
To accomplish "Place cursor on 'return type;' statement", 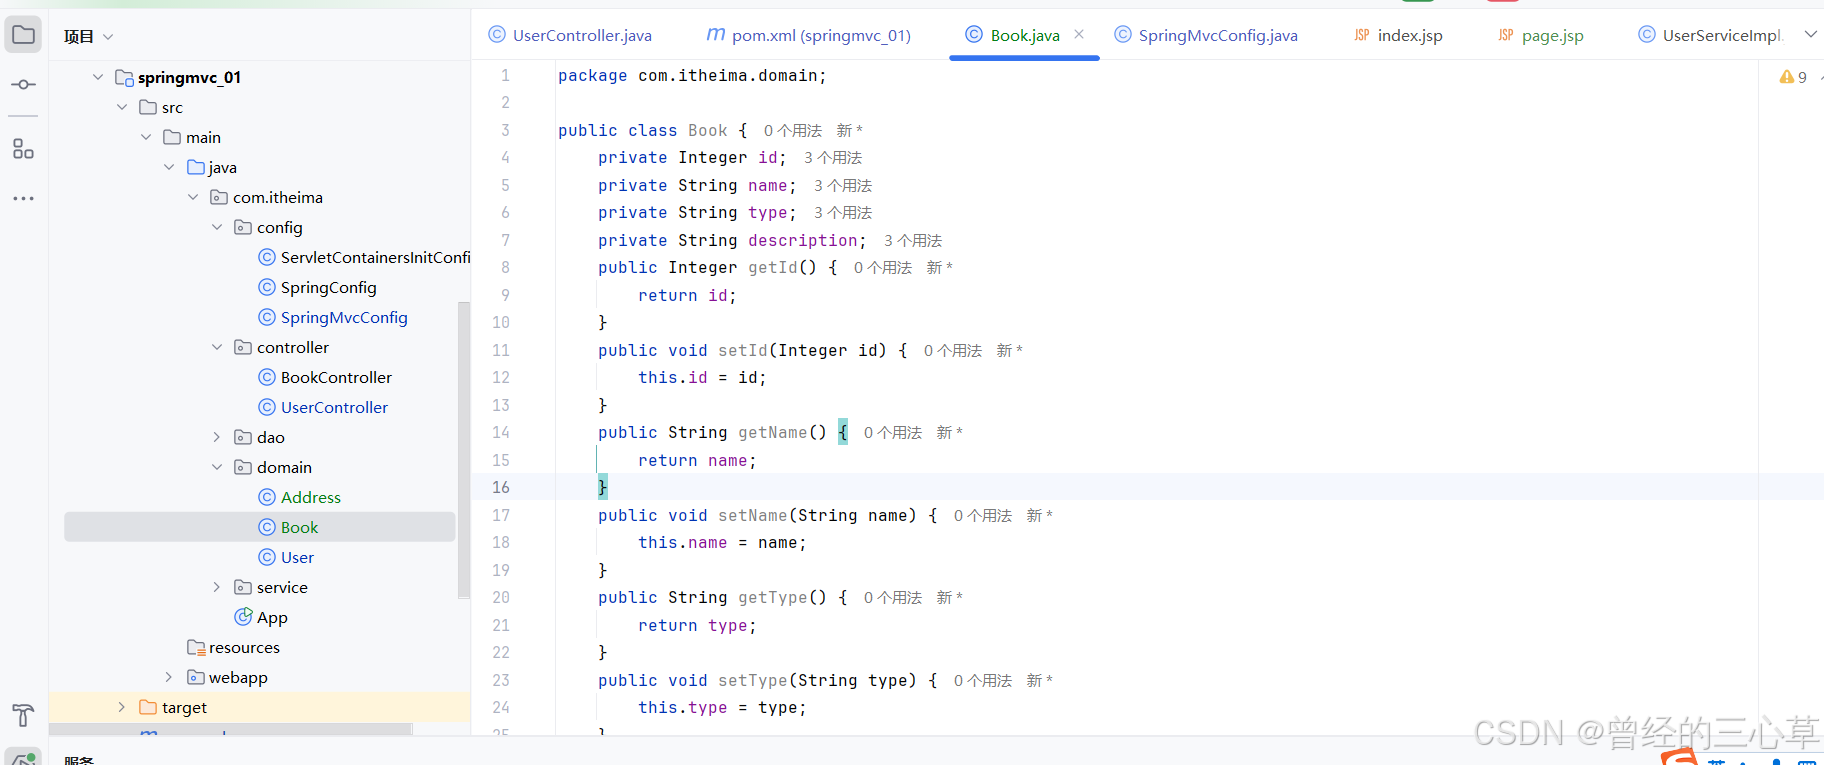I will click(697, 626).
